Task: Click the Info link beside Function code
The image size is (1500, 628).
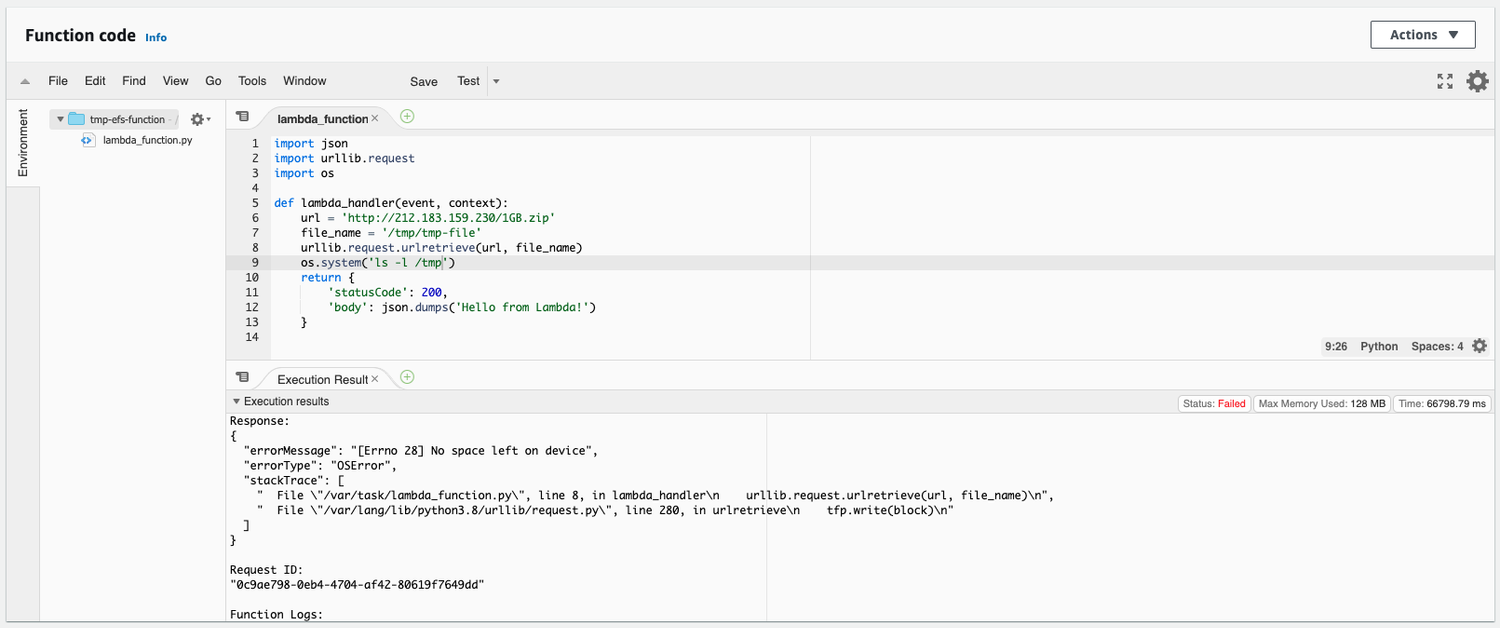Action: [156, 37]
